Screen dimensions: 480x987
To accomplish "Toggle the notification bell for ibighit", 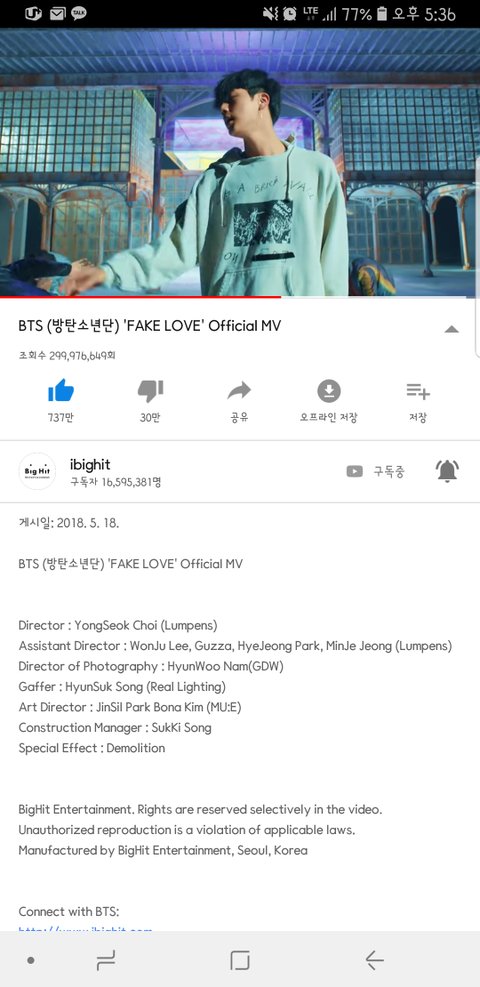I will point(447,471).
